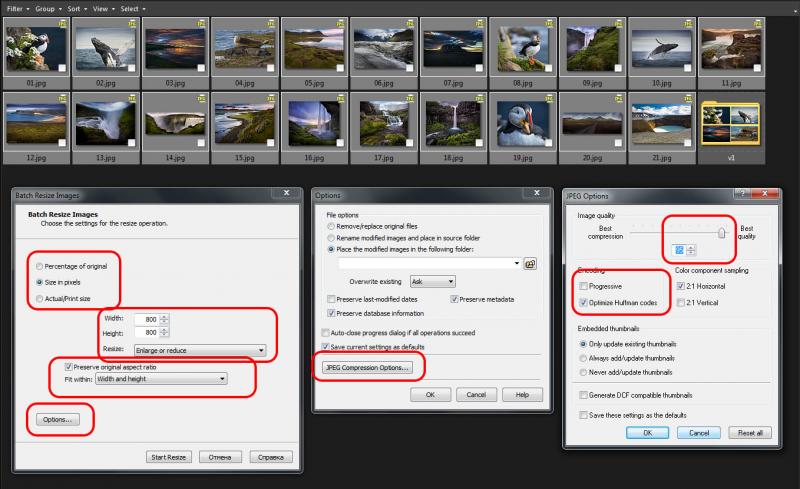Click the JPG badge on 14.jpg
The image size is (800, 489).
point(201,99)
